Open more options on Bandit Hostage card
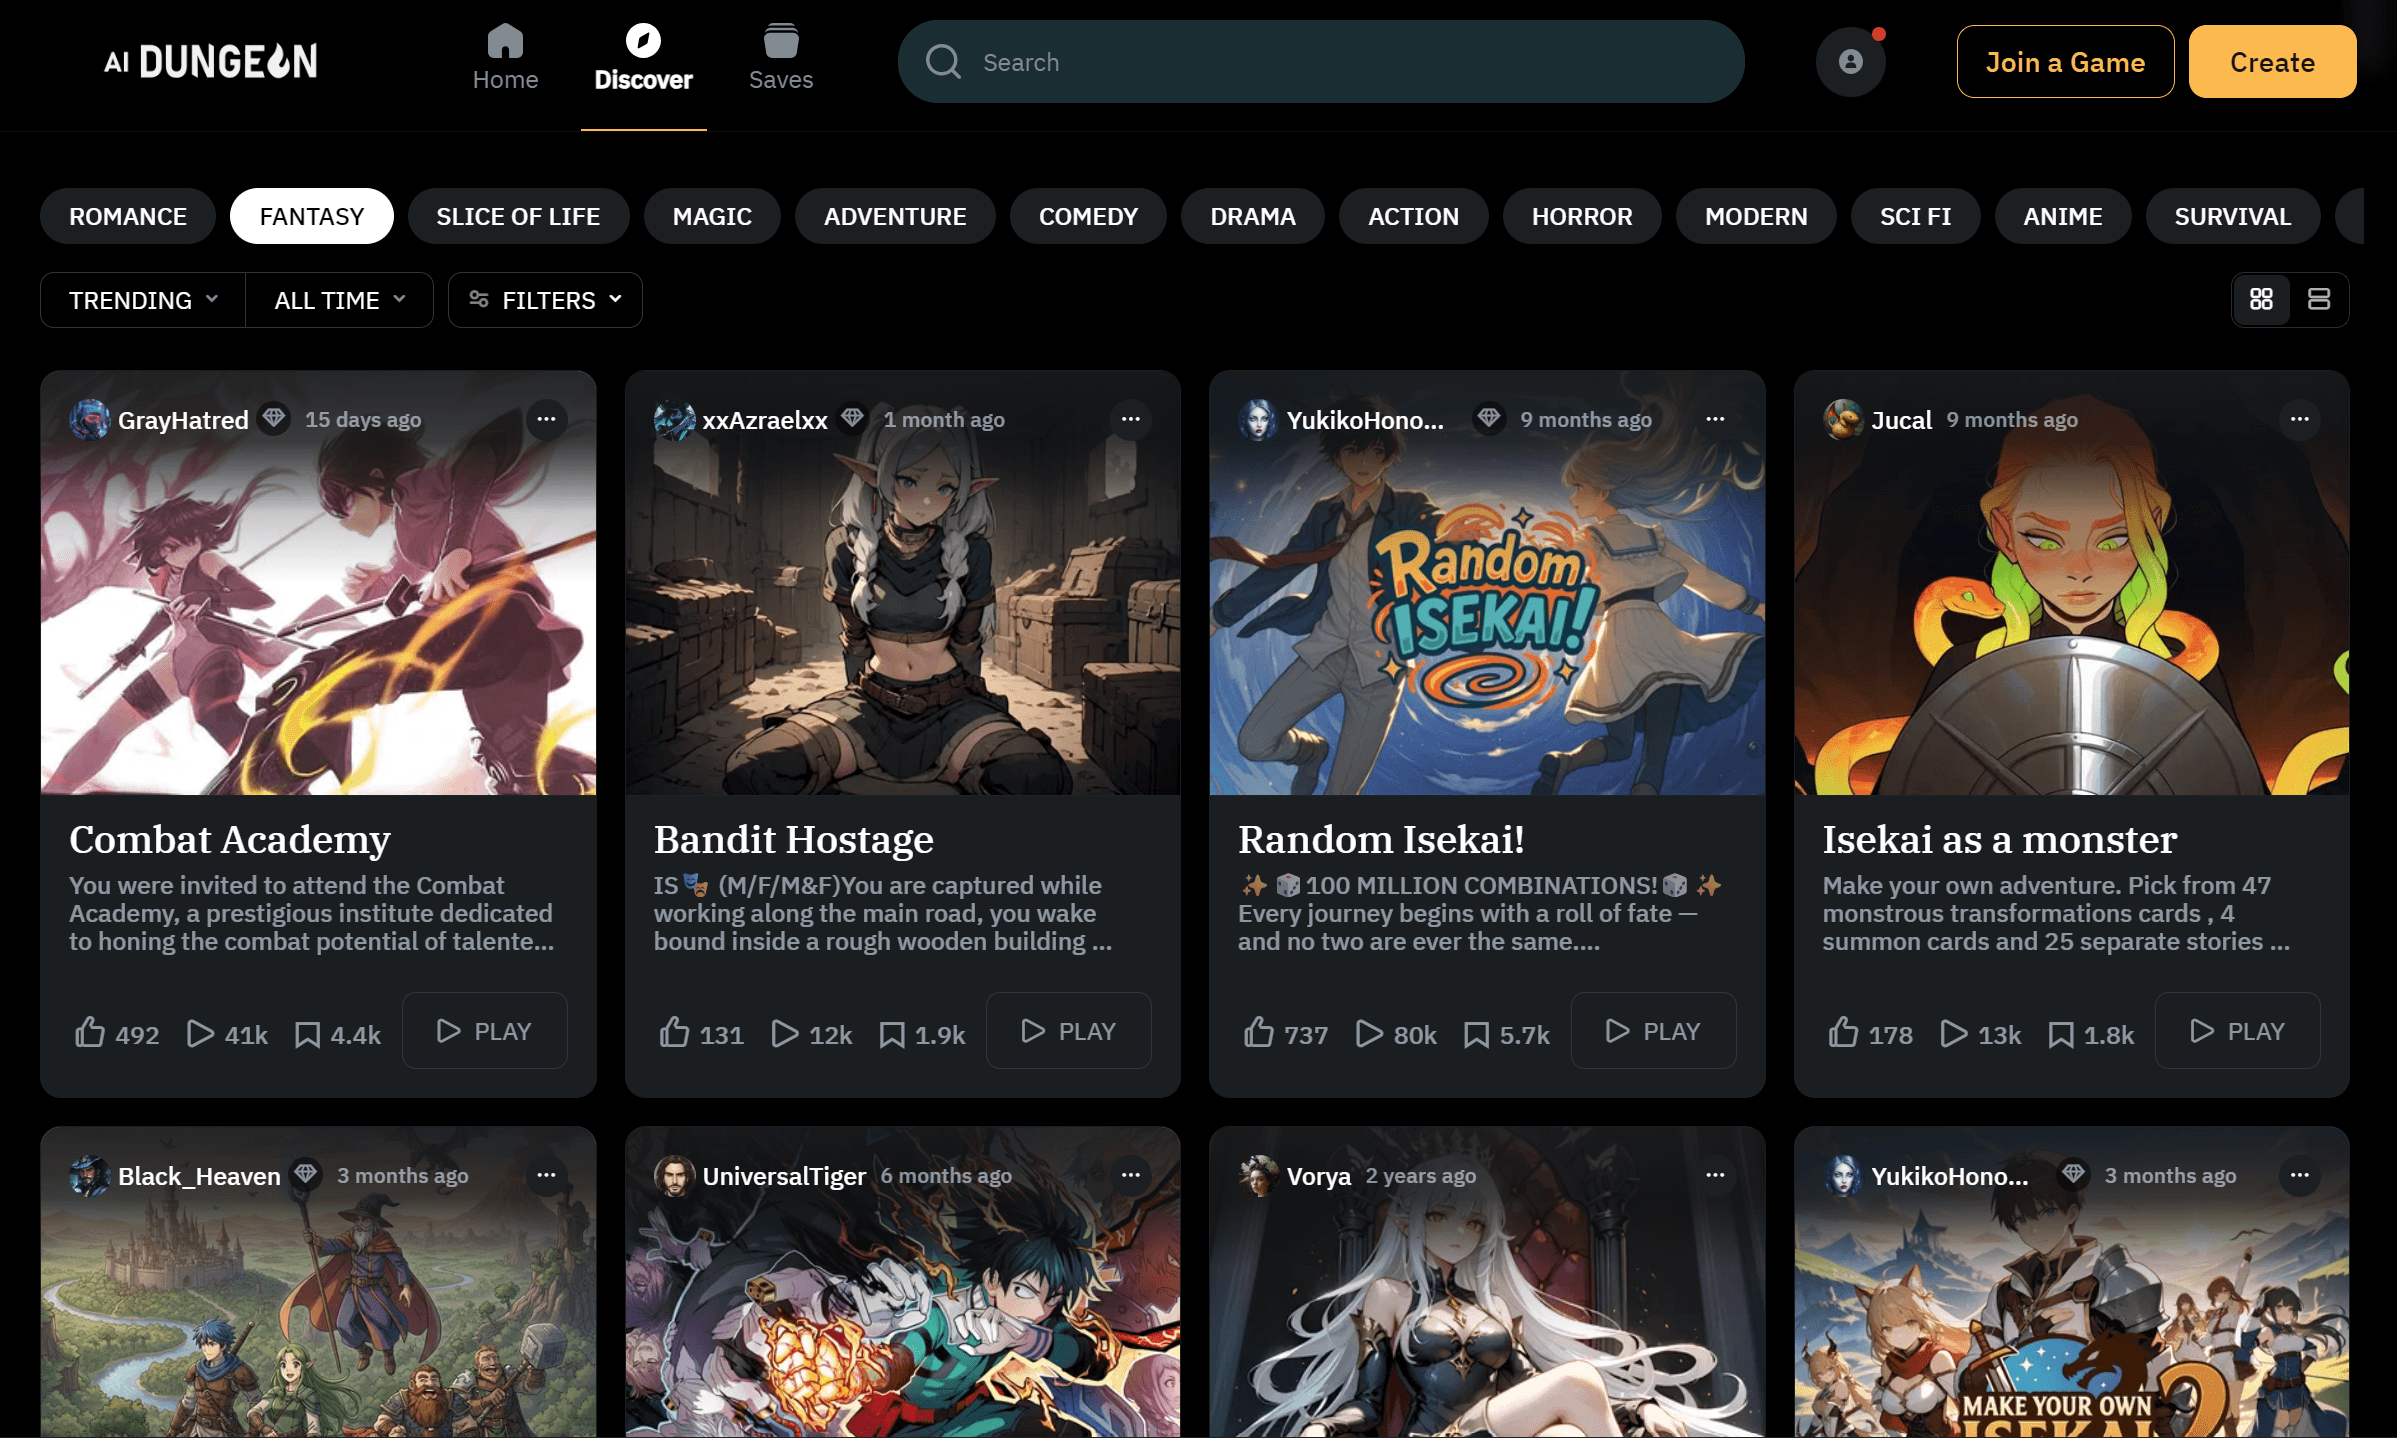This screenshot has height=1438, width=2397. click(x=1131, y=419)
